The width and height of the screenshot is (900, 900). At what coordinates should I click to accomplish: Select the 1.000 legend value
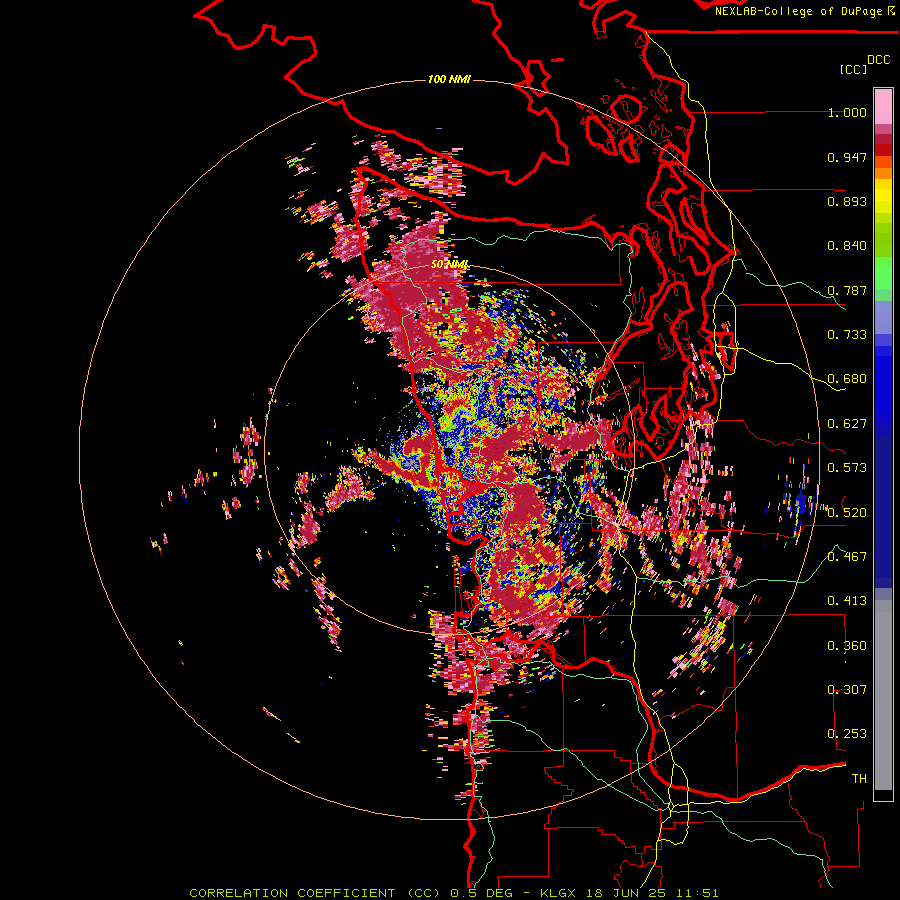tap(847, 112)
